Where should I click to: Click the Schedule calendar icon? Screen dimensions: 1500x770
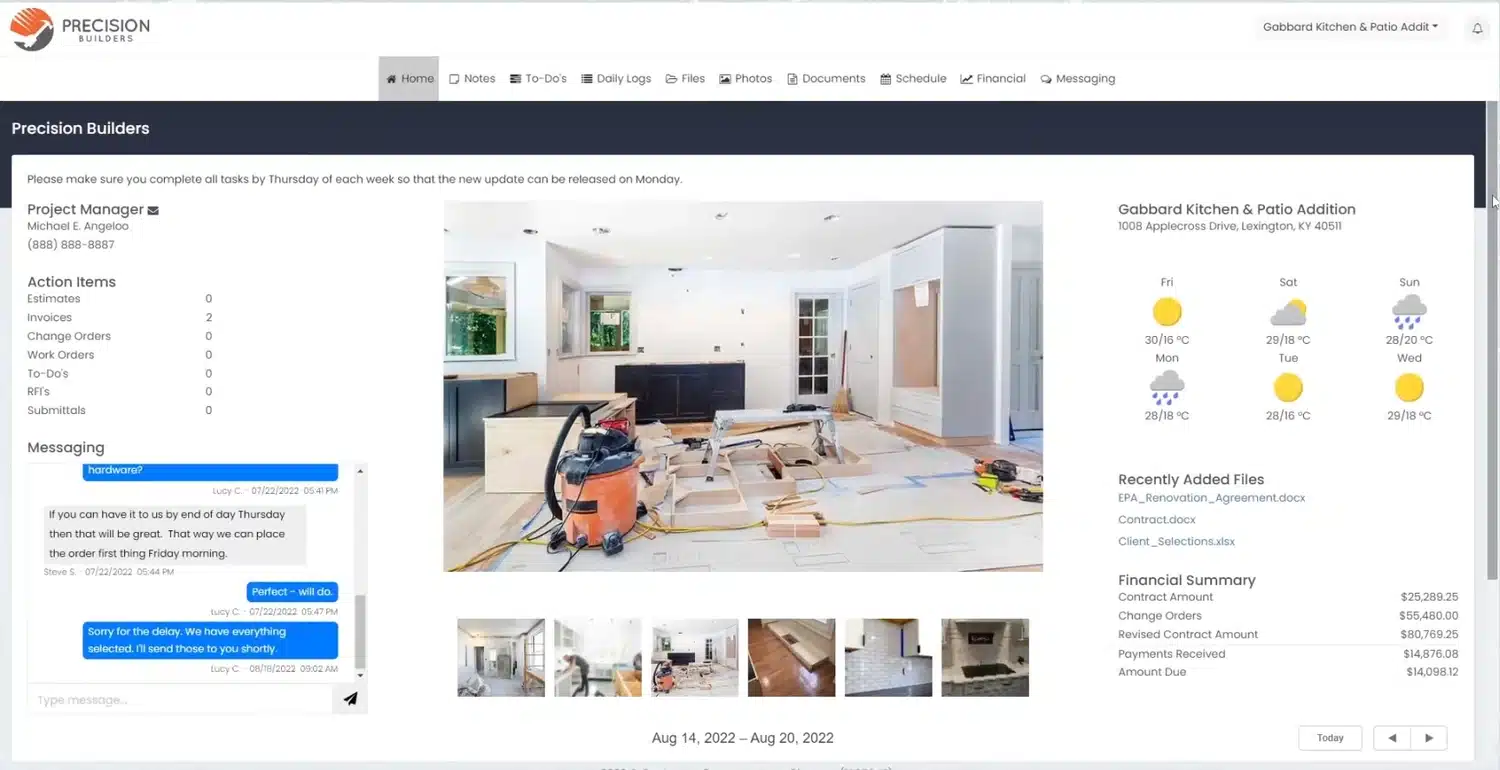coord(884,78)
